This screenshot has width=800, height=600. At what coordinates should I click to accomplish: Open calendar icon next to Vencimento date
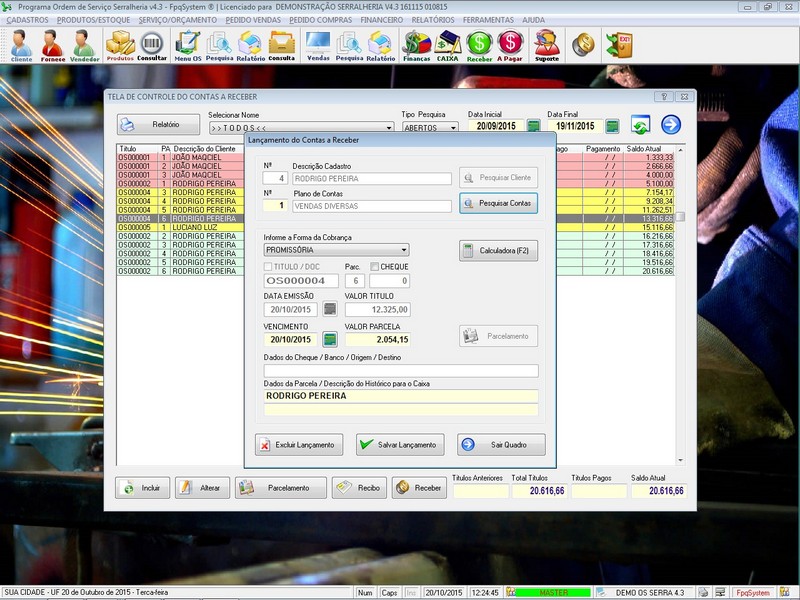pos(330,340)
